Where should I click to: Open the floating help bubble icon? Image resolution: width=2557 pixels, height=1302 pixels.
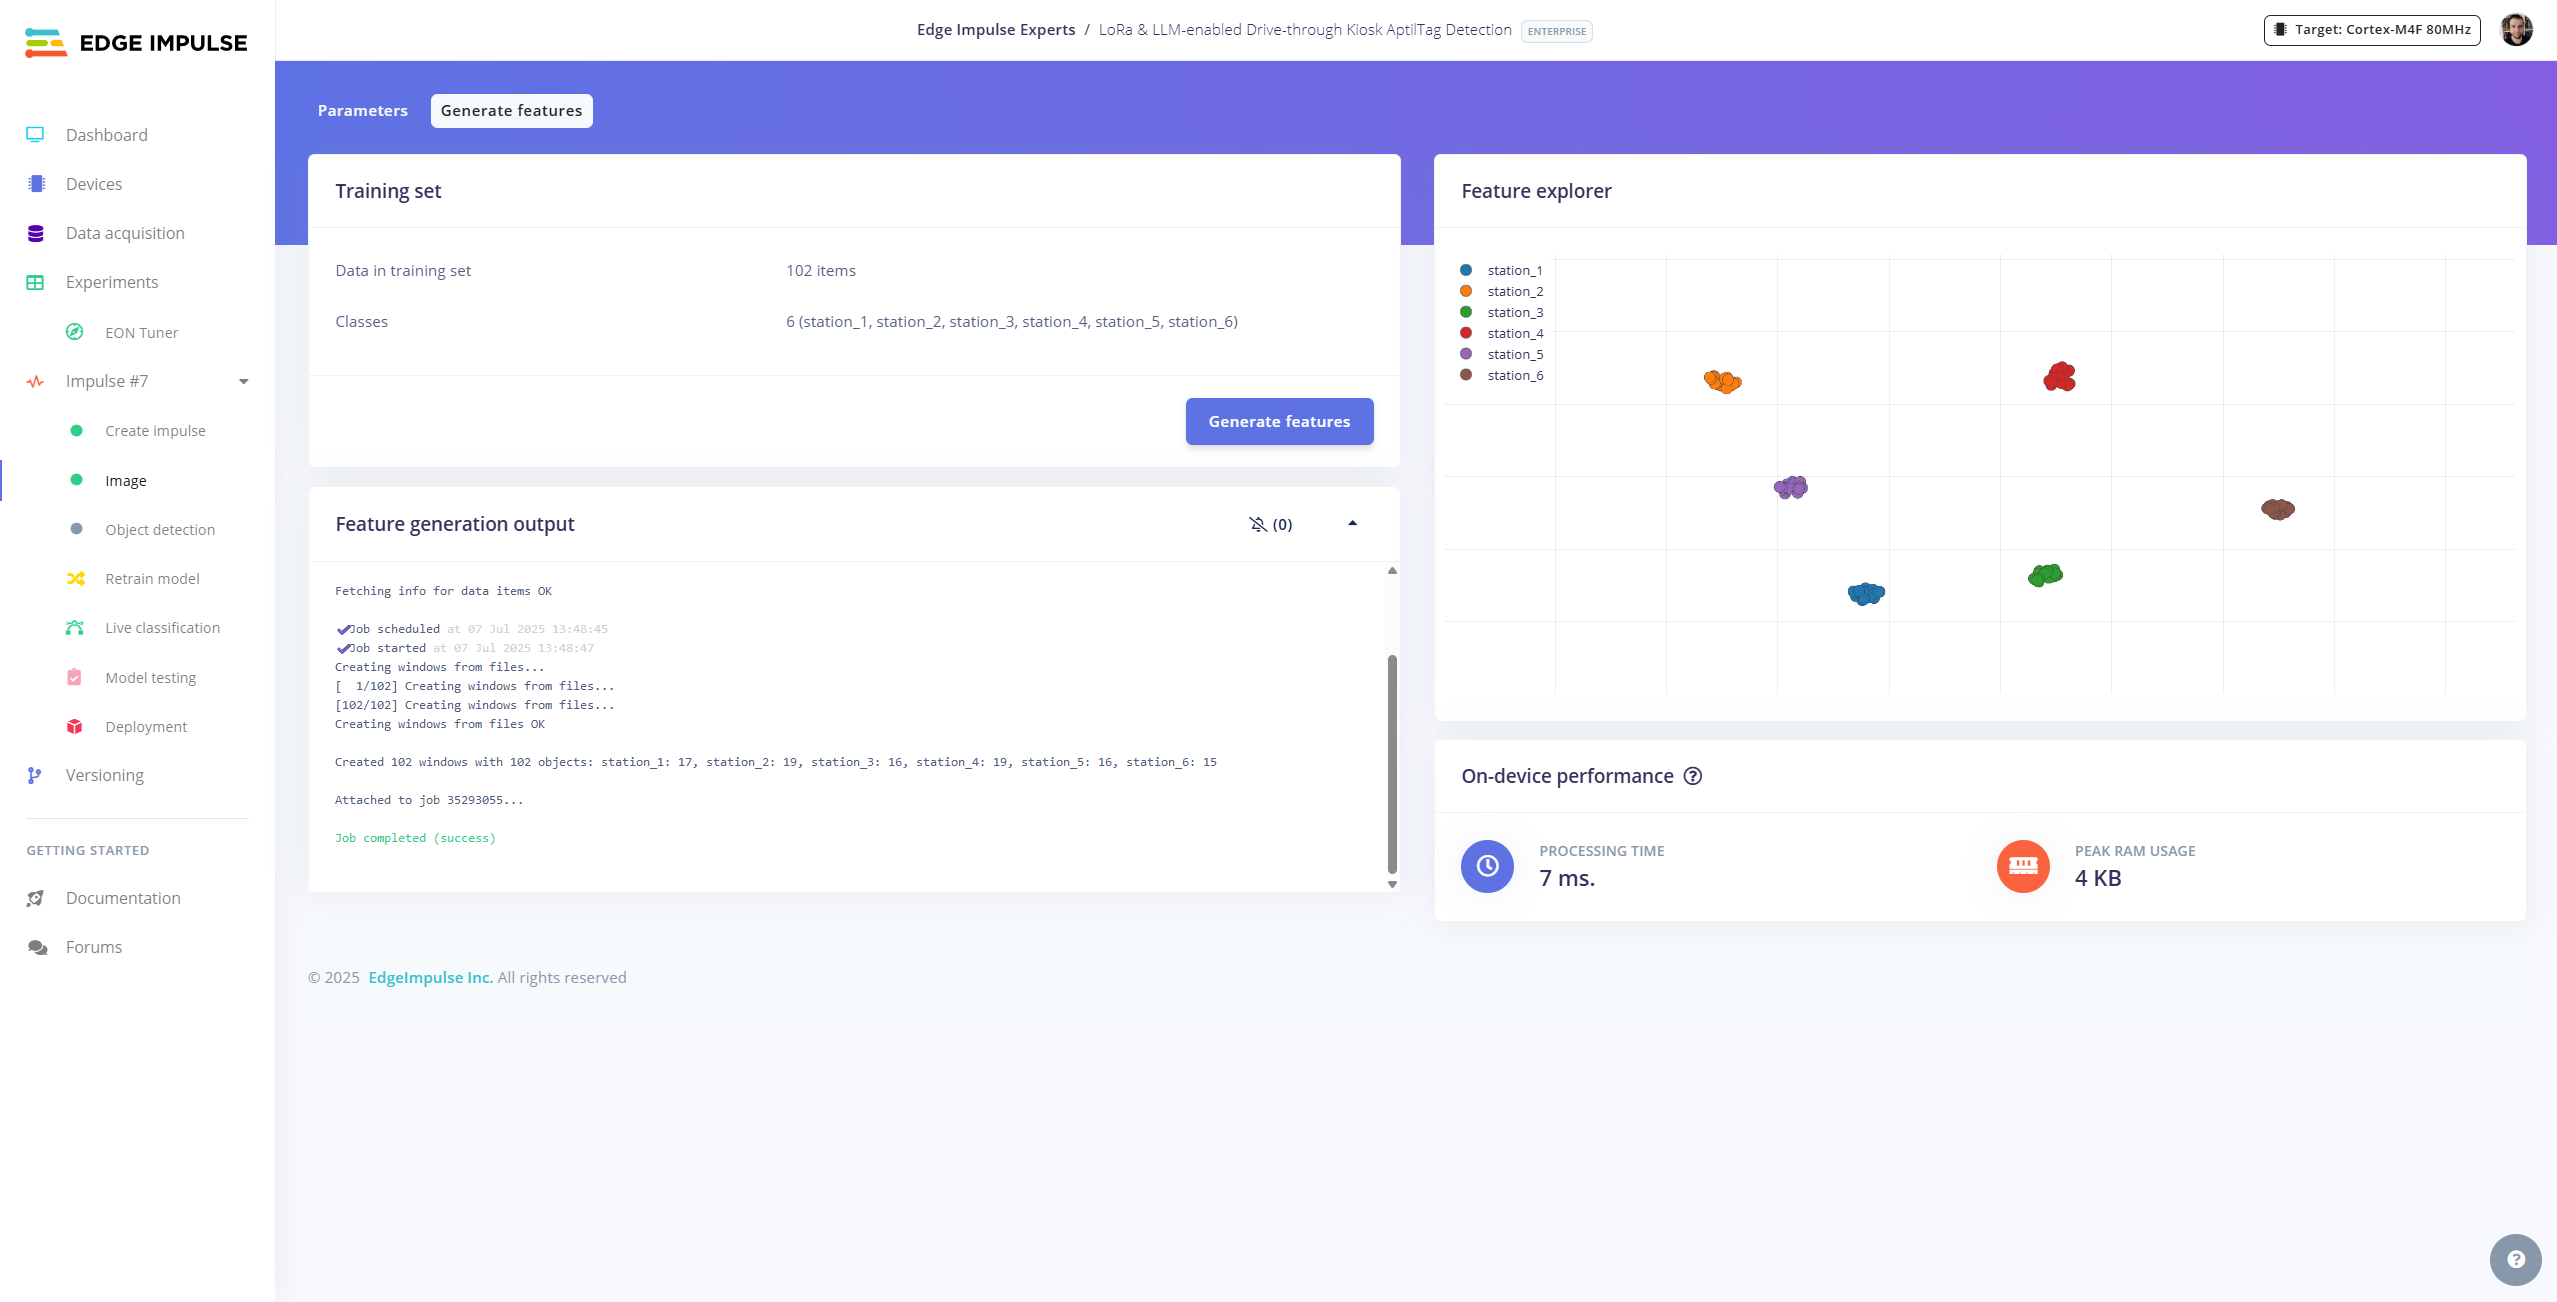tap(2515, 1260)
